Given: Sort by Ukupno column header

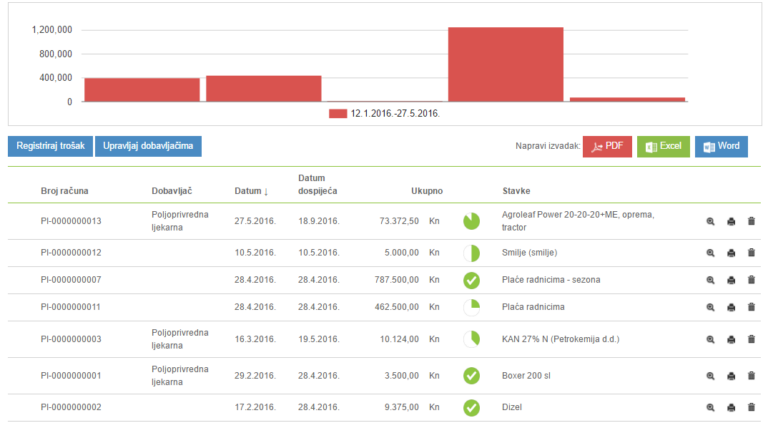Looking at the screenshot, I should click(427, 191).
